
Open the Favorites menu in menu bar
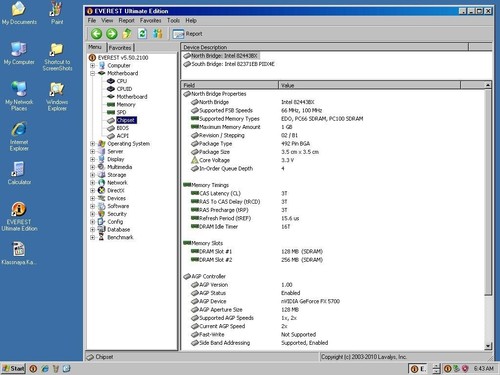click(x=150, y=21)
